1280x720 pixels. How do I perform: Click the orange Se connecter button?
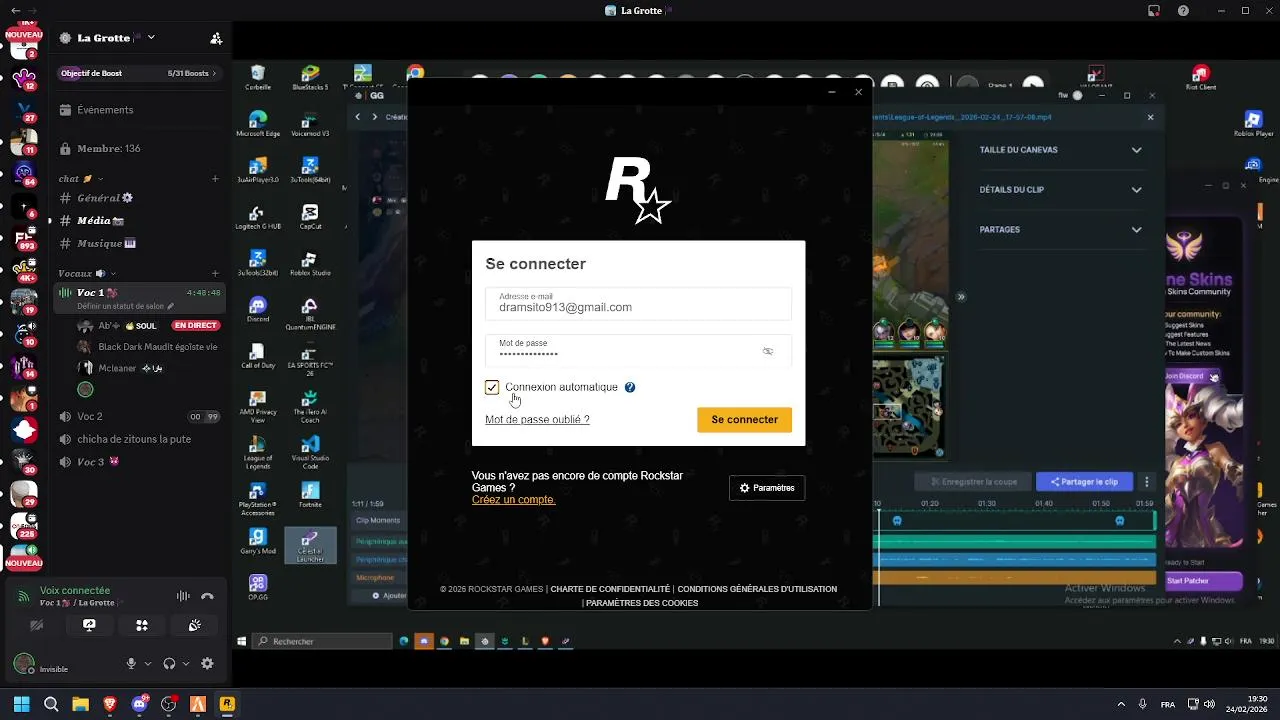744,420
